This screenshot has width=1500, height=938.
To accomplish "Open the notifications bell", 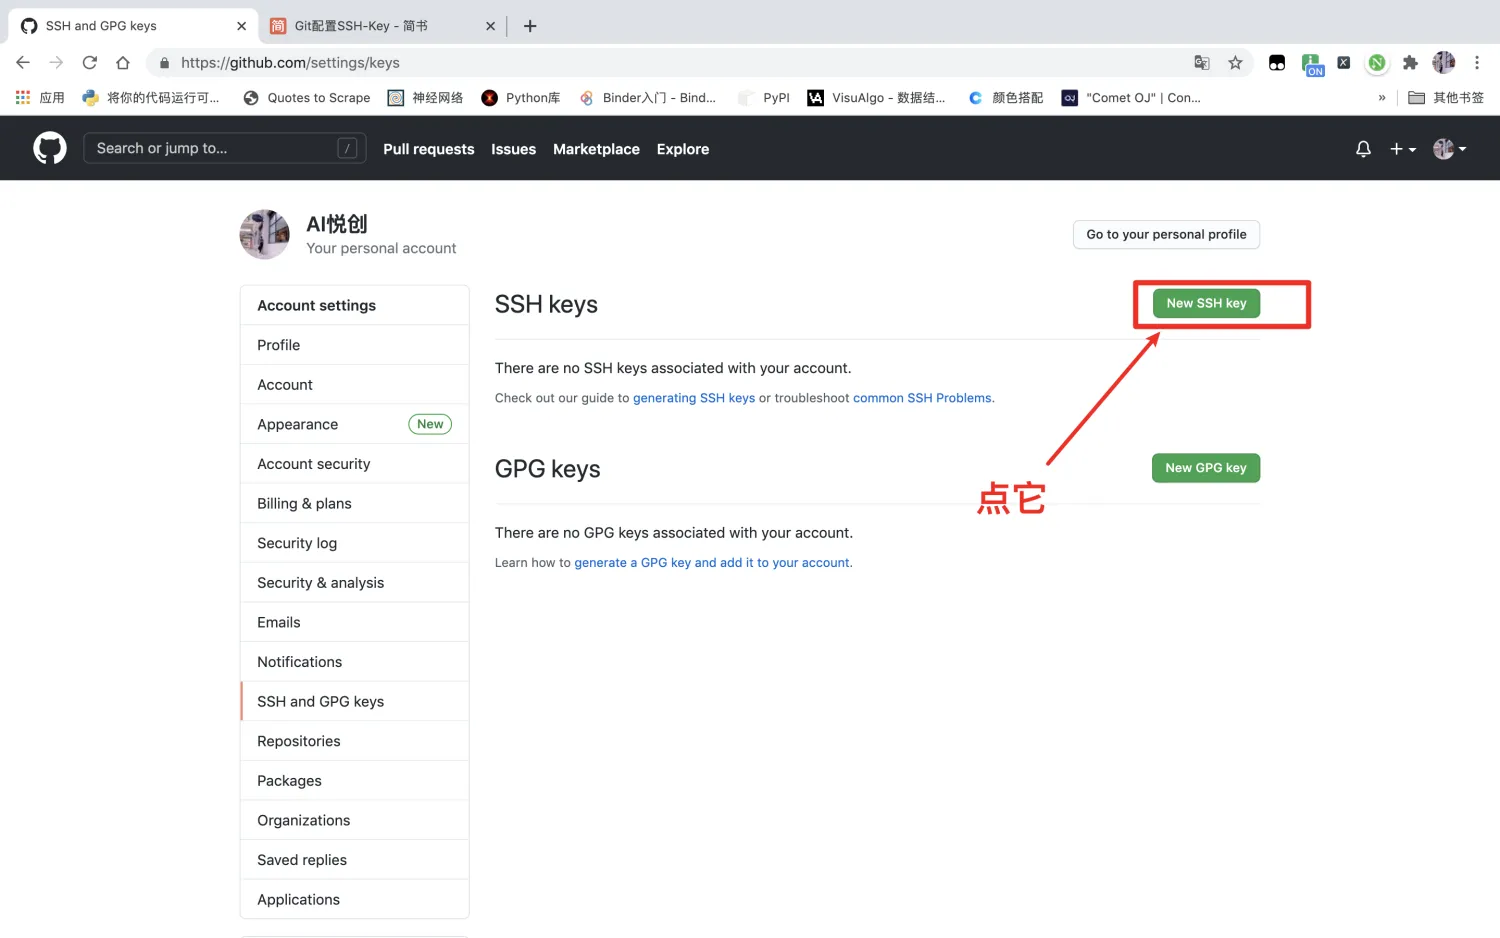I will (1363, 149).
